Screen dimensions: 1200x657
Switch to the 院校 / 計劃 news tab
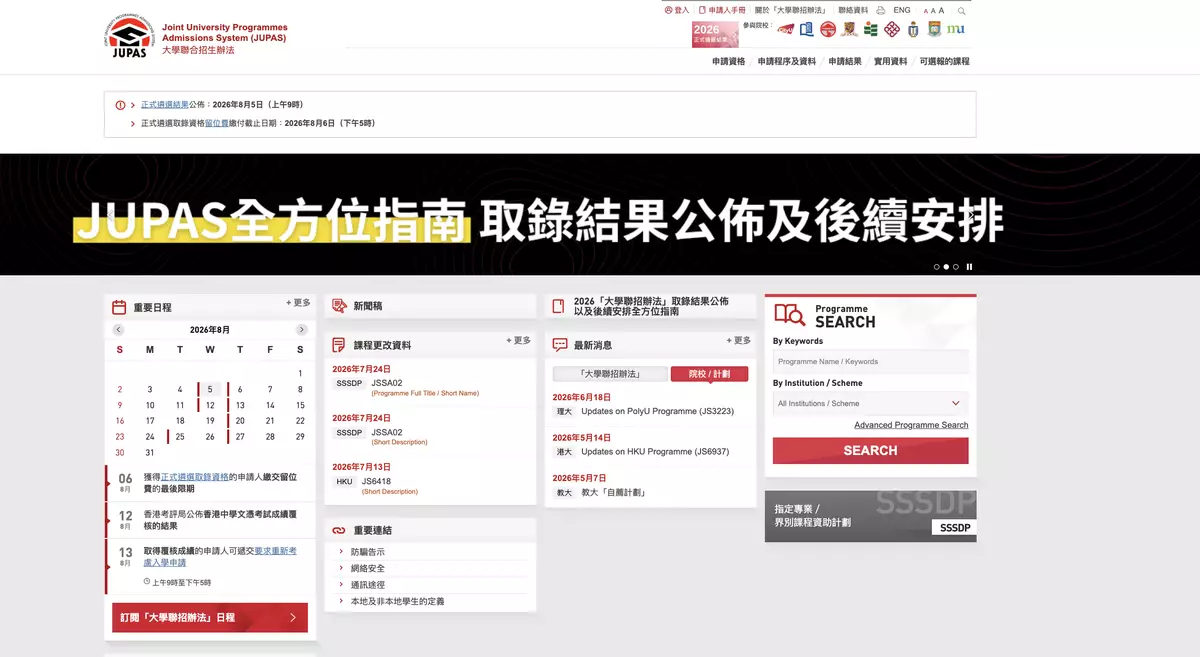[709, 374]
